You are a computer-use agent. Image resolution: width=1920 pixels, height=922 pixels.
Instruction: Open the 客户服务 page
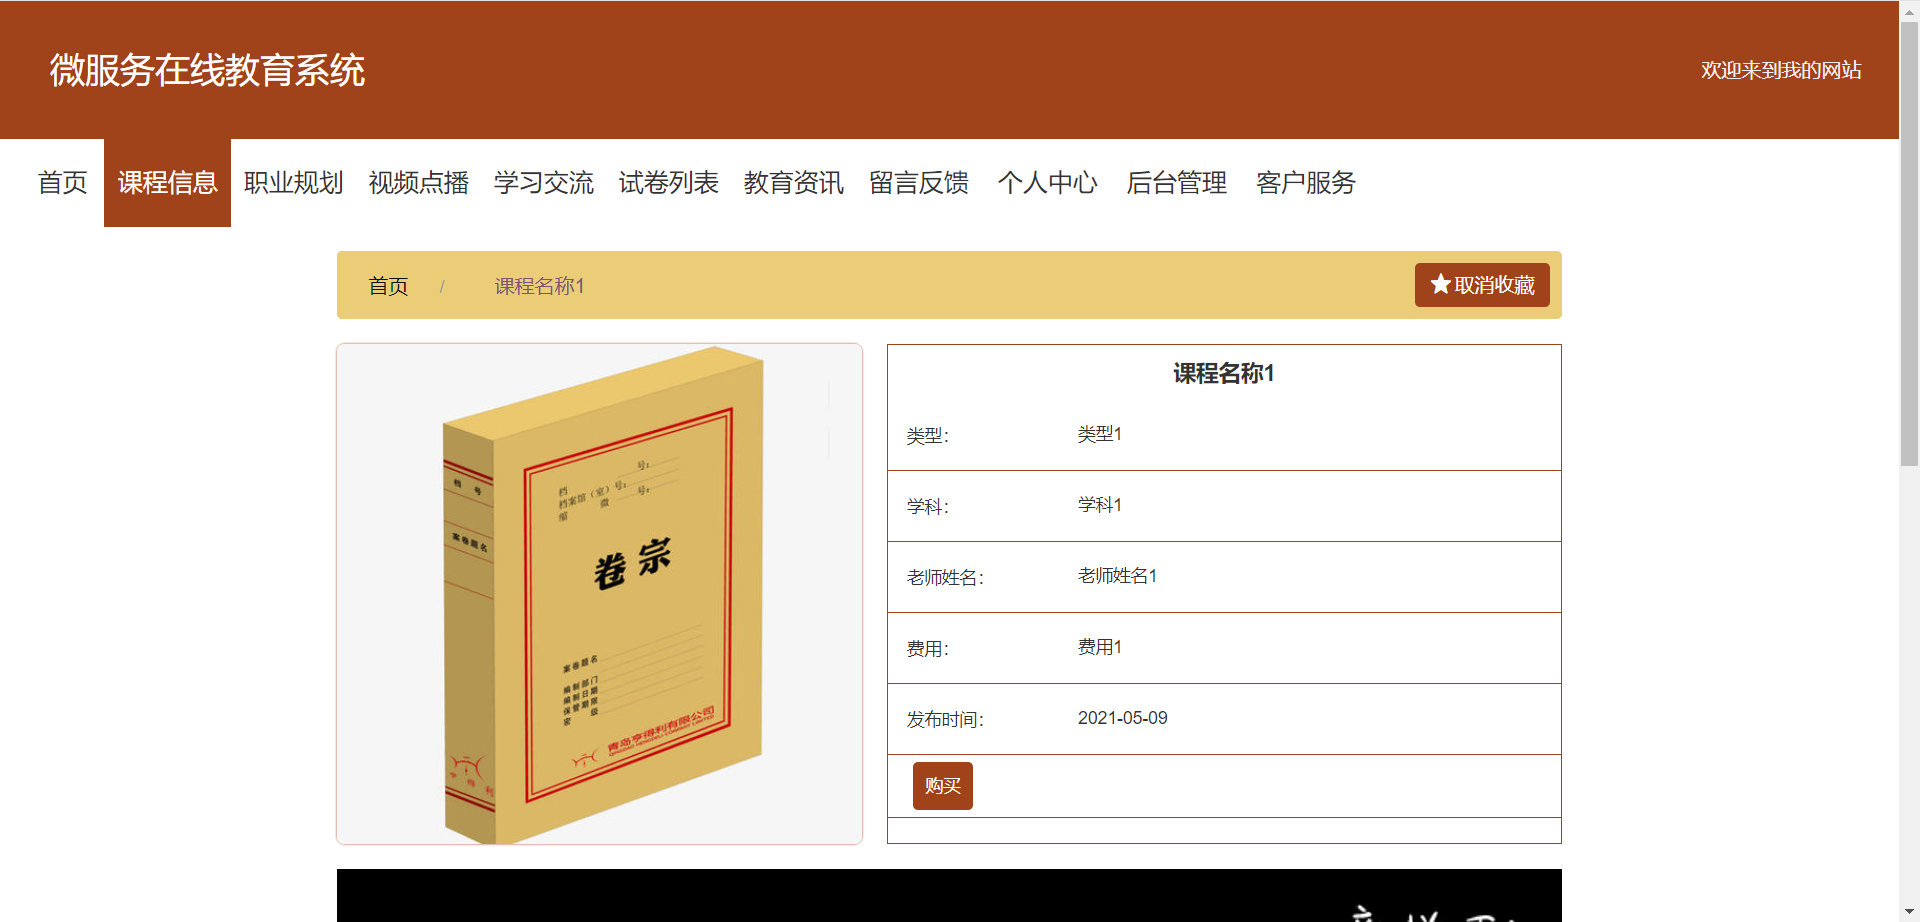(x=1305, y=183)
